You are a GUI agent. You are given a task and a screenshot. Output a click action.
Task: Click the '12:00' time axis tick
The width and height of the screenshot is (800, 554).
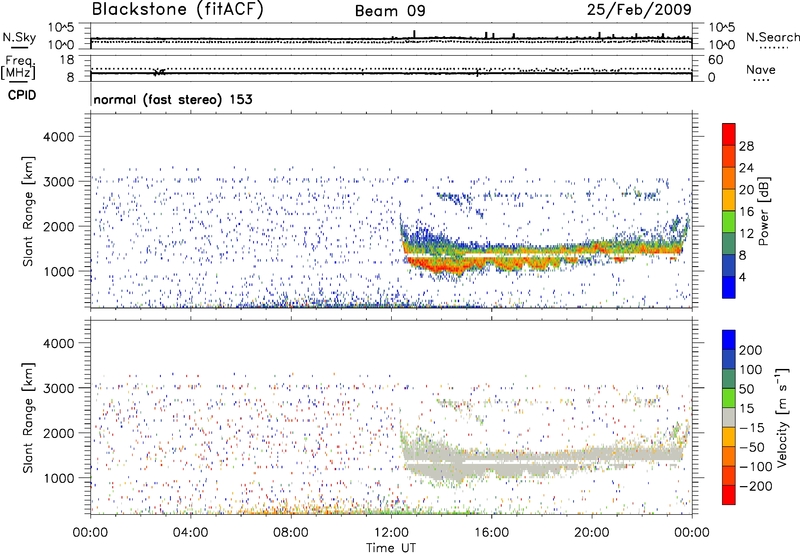391,533
